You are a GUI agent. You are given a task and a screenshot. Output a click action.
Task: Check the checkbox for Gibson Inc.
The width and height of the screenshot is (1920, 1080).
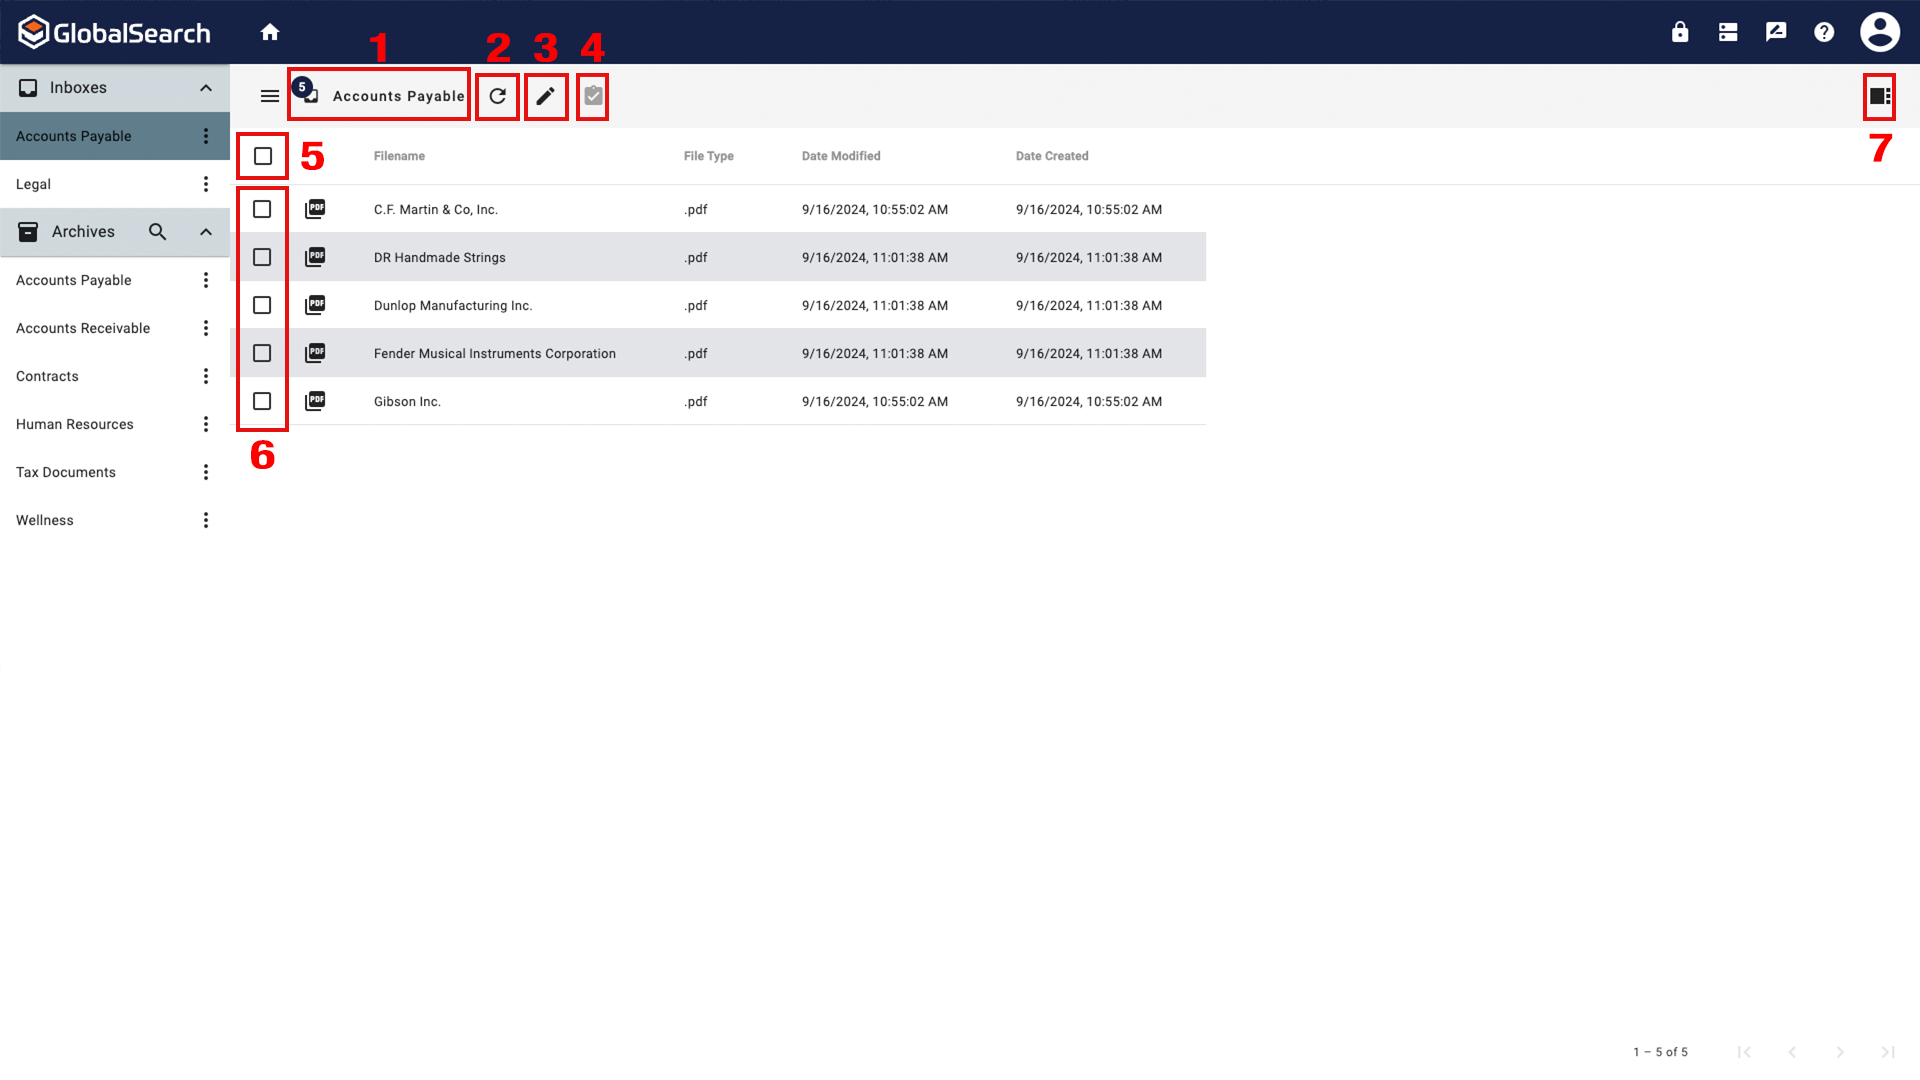point(262,401)
